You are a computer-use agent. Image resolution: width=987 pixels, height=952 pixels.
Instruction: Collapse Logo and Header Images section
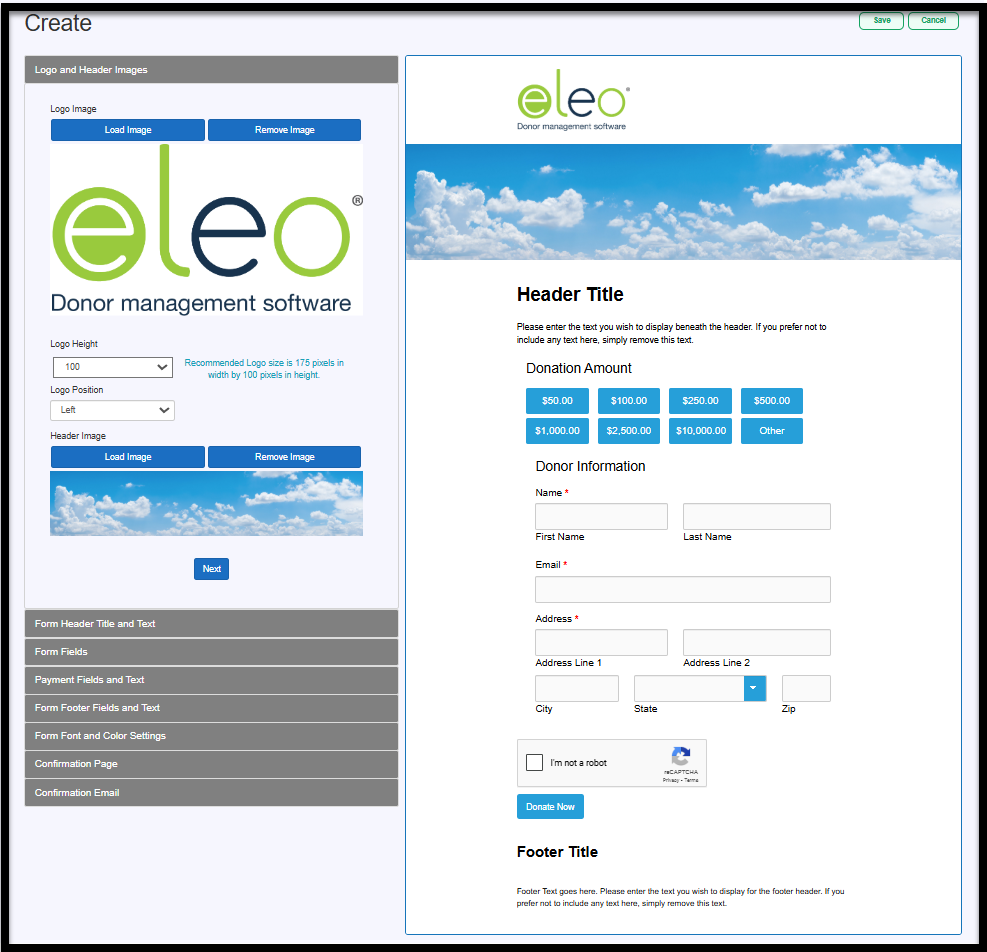[212, 70]
